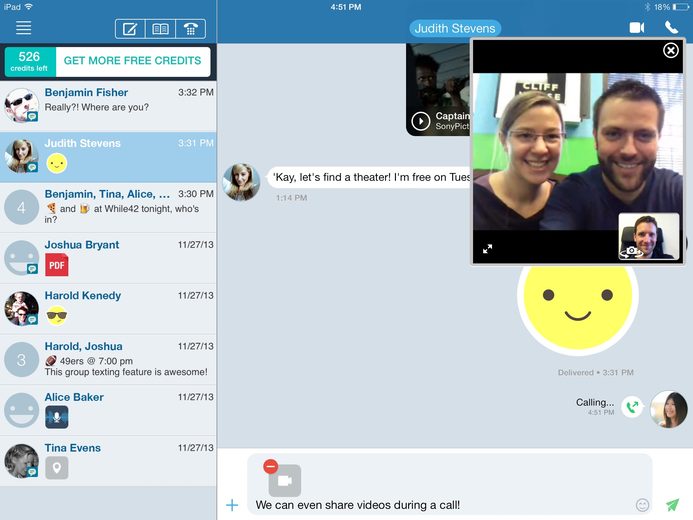Tap the attached video thumbnail
The height and width of the screenshot is (520, 693).
(285, 481)
